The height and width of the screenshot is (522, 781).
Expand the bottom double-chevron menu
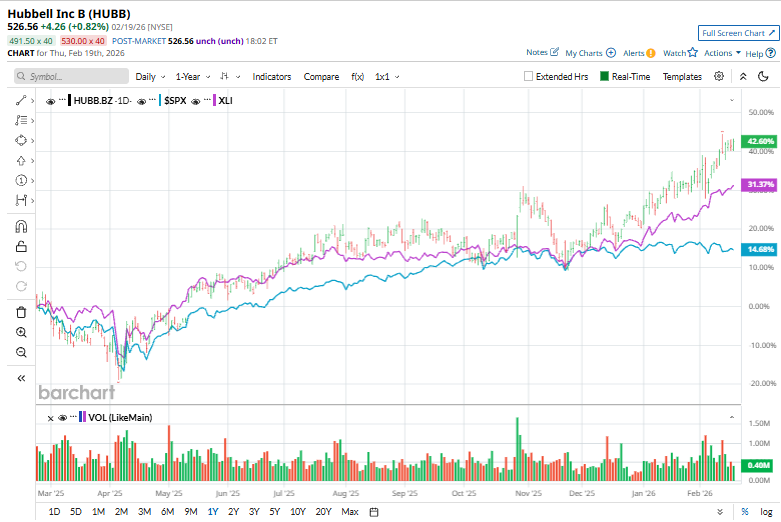tap(720, 512)
